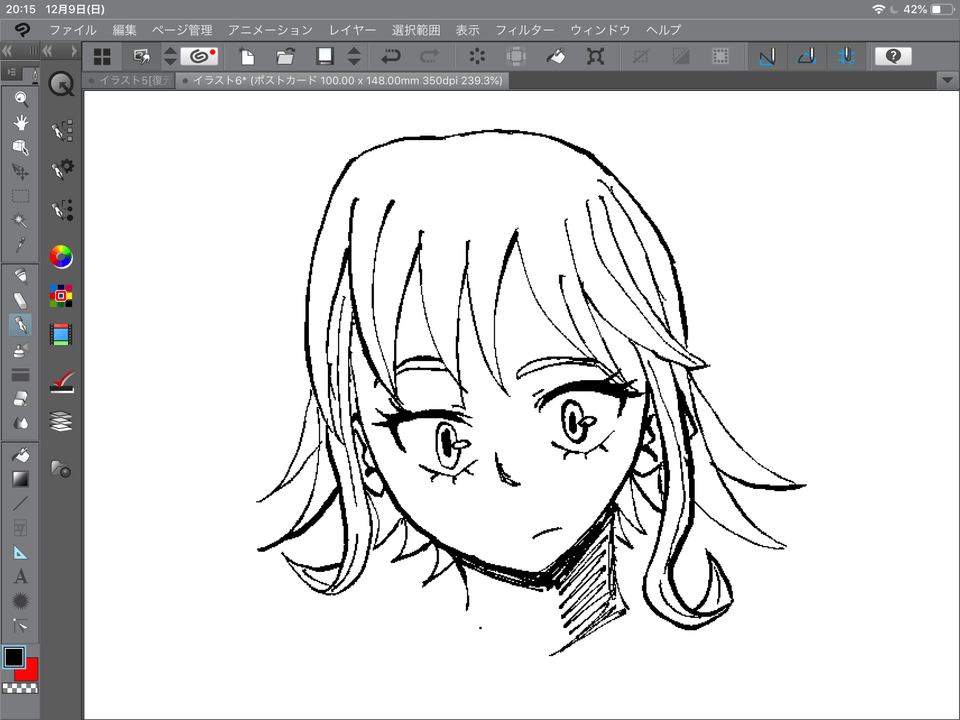Toggle snap to special ruler

tap(807, 57)
